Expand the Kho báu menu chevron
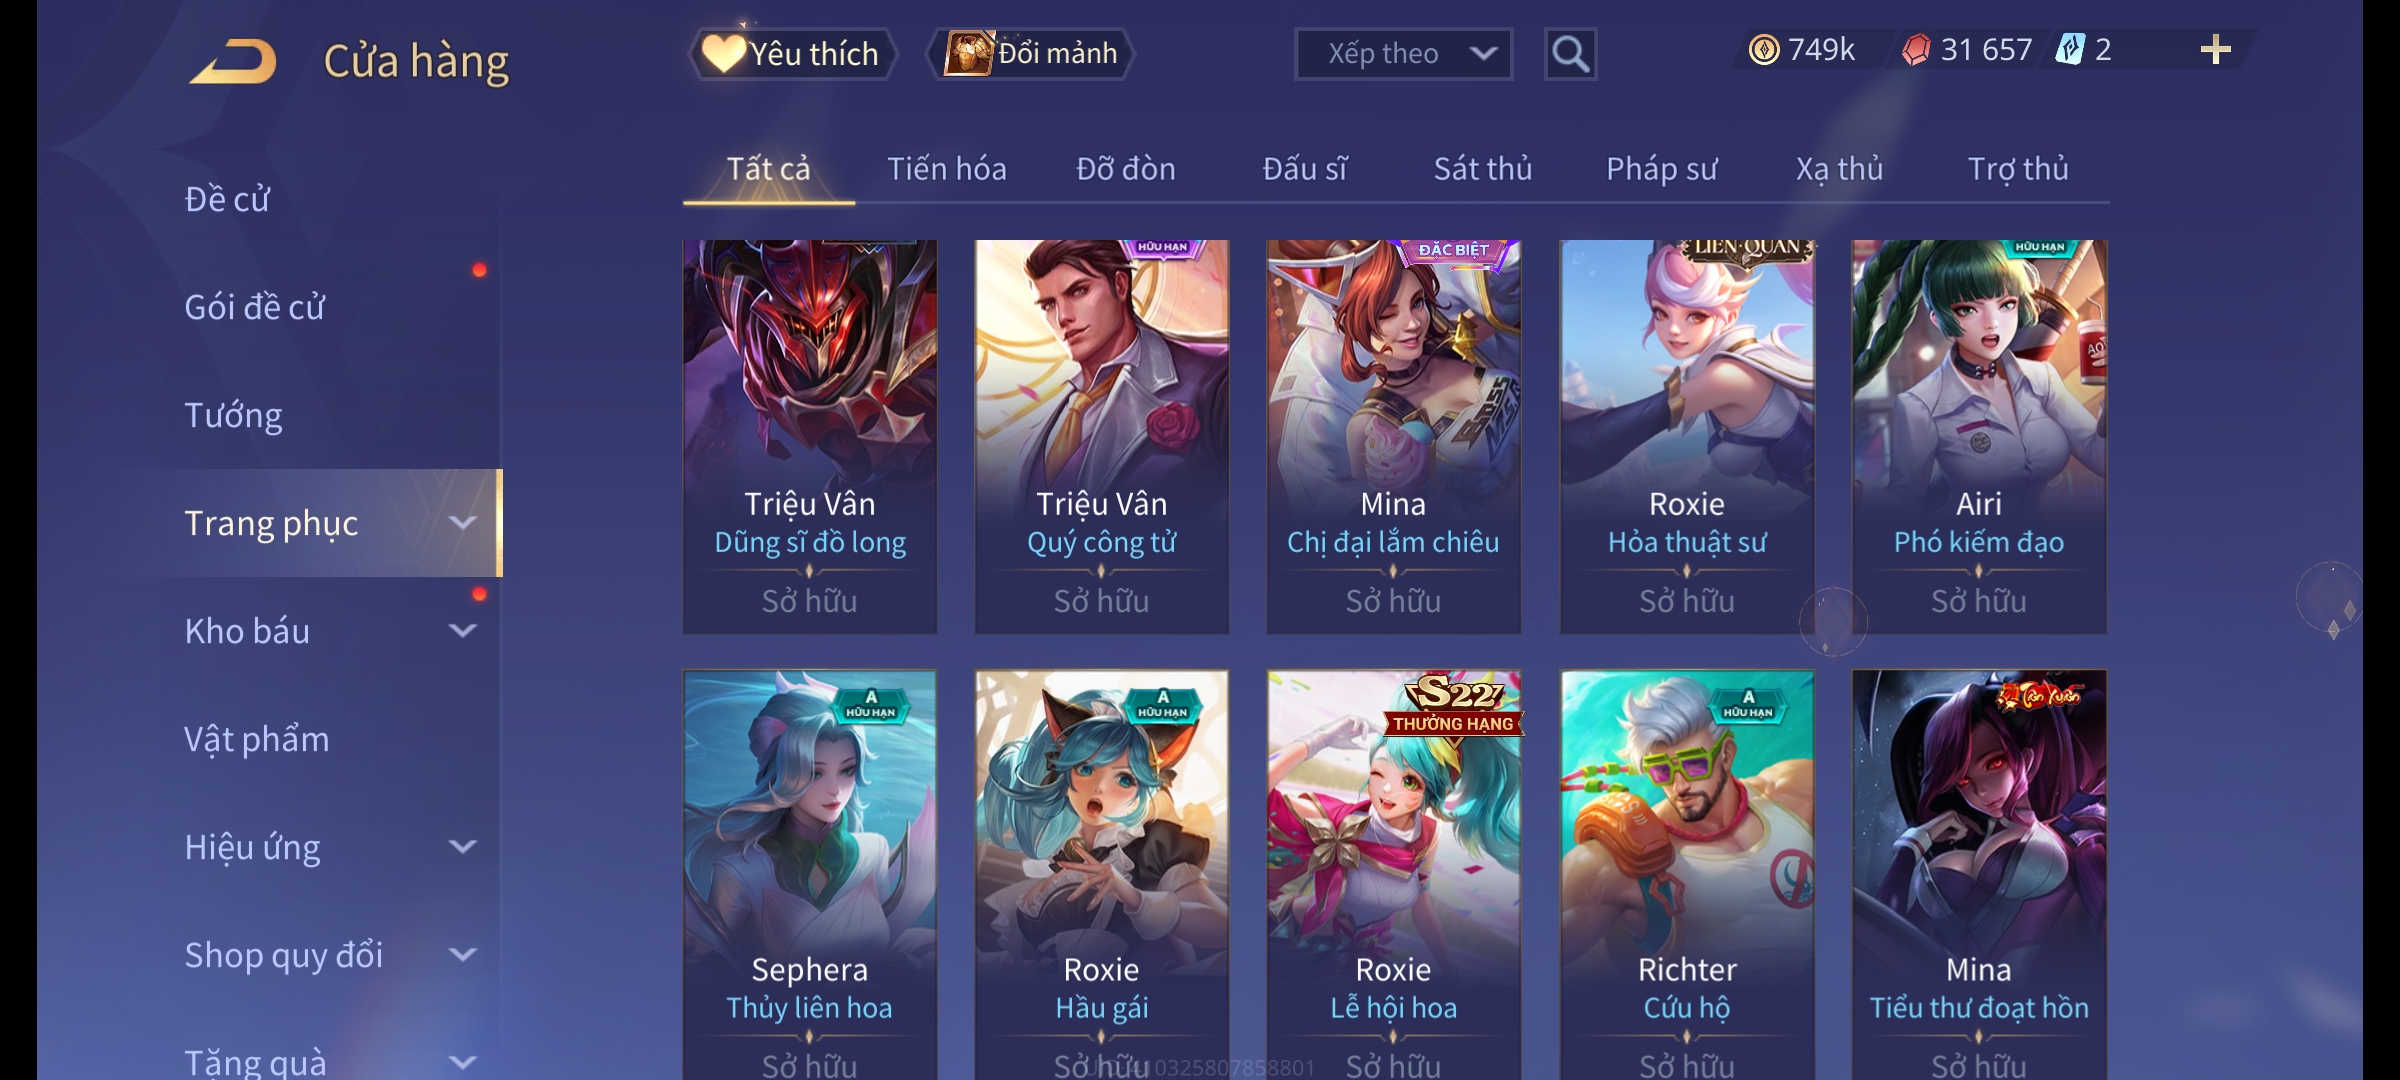 click(462, 631)
